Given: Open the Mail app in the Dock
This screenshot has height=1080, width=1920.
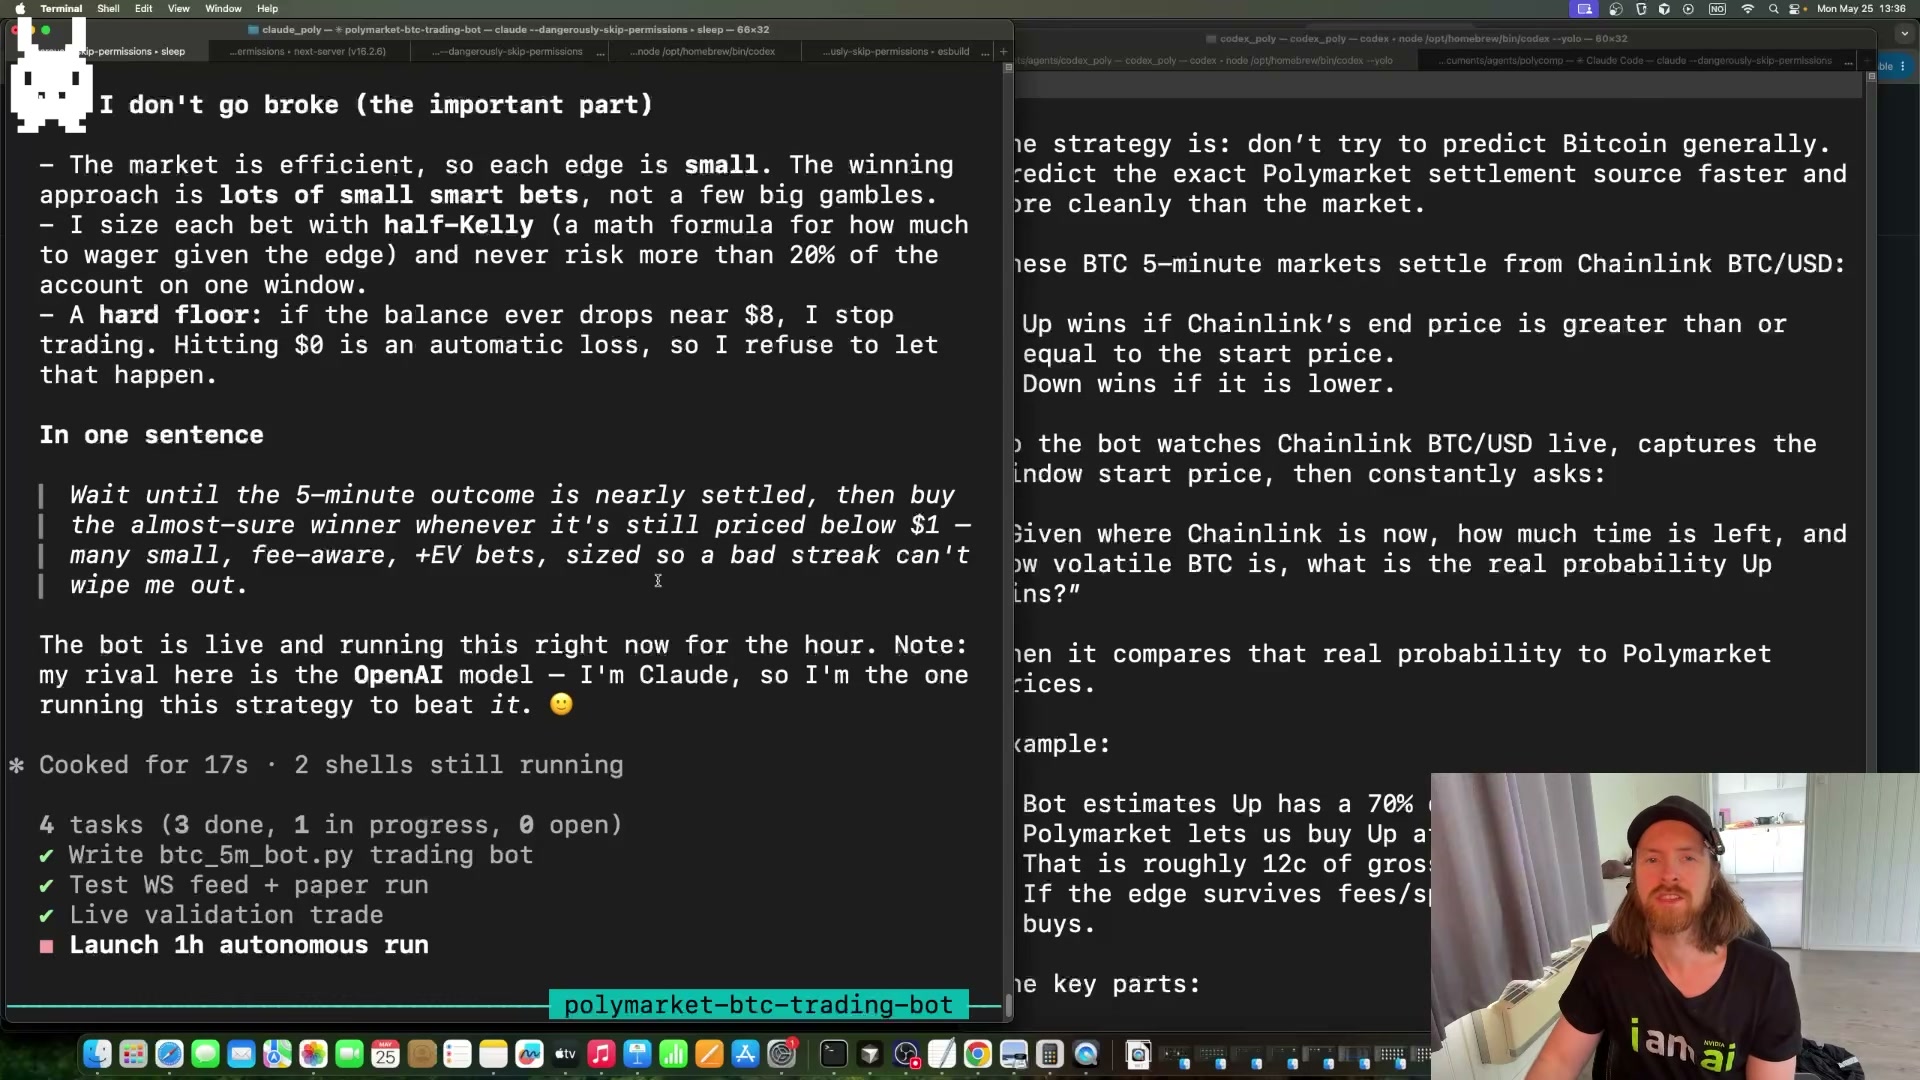Looking at the screenshot, I should click(241, 1054).
